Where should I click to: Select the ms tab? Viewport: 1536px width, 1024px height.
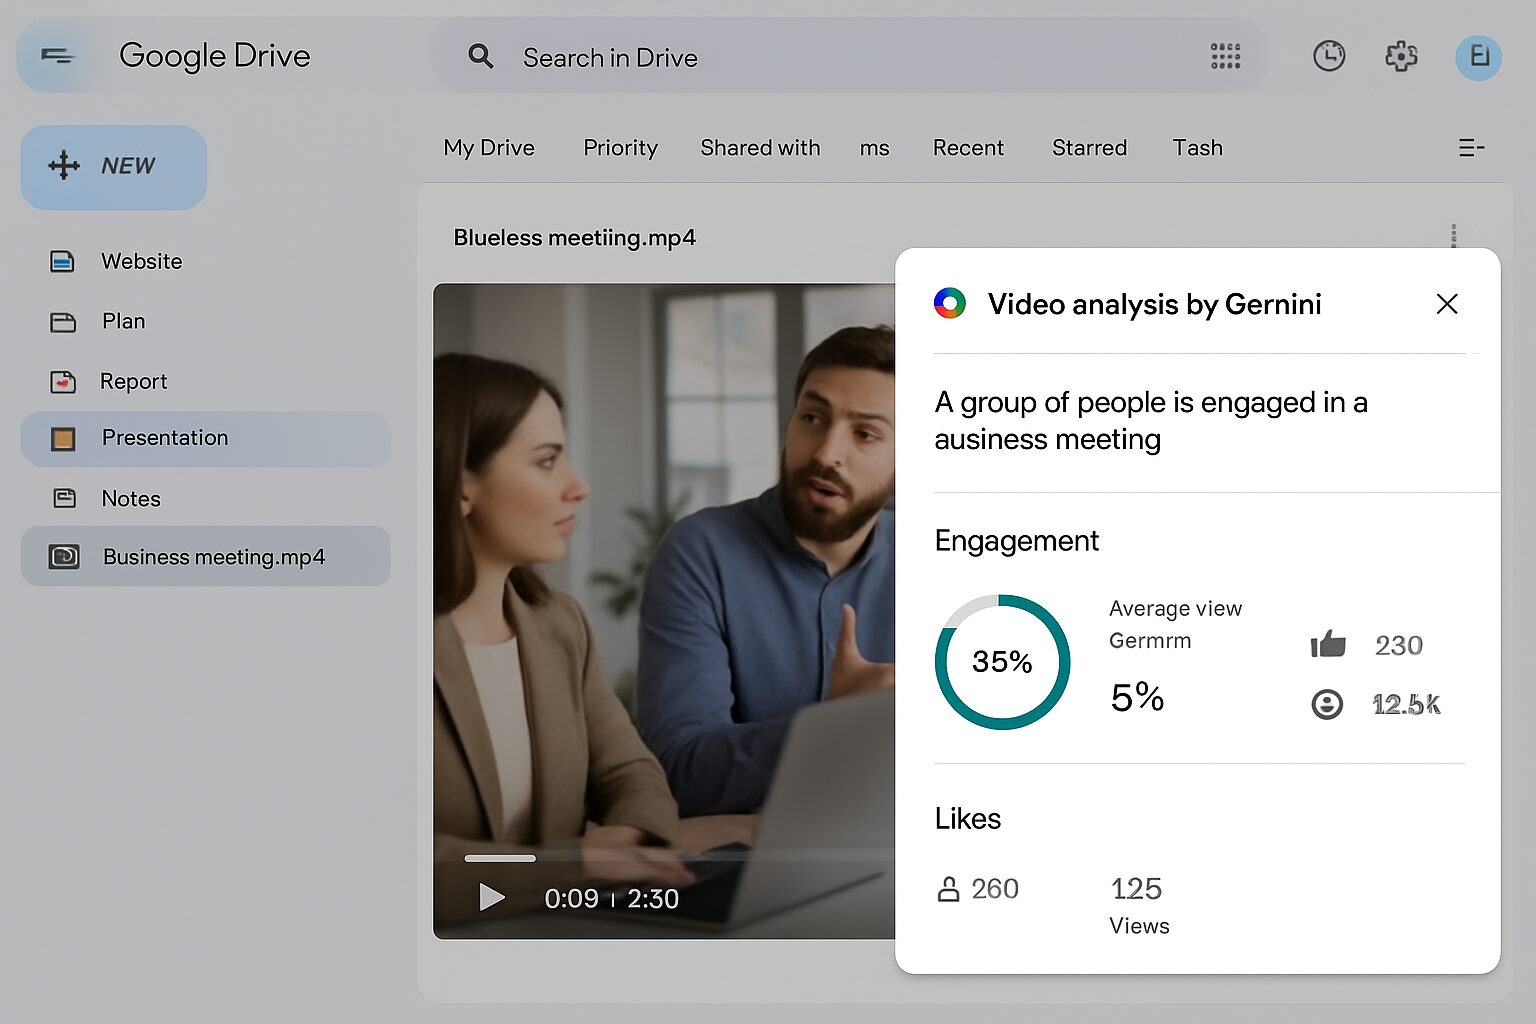tap(874, 149)
